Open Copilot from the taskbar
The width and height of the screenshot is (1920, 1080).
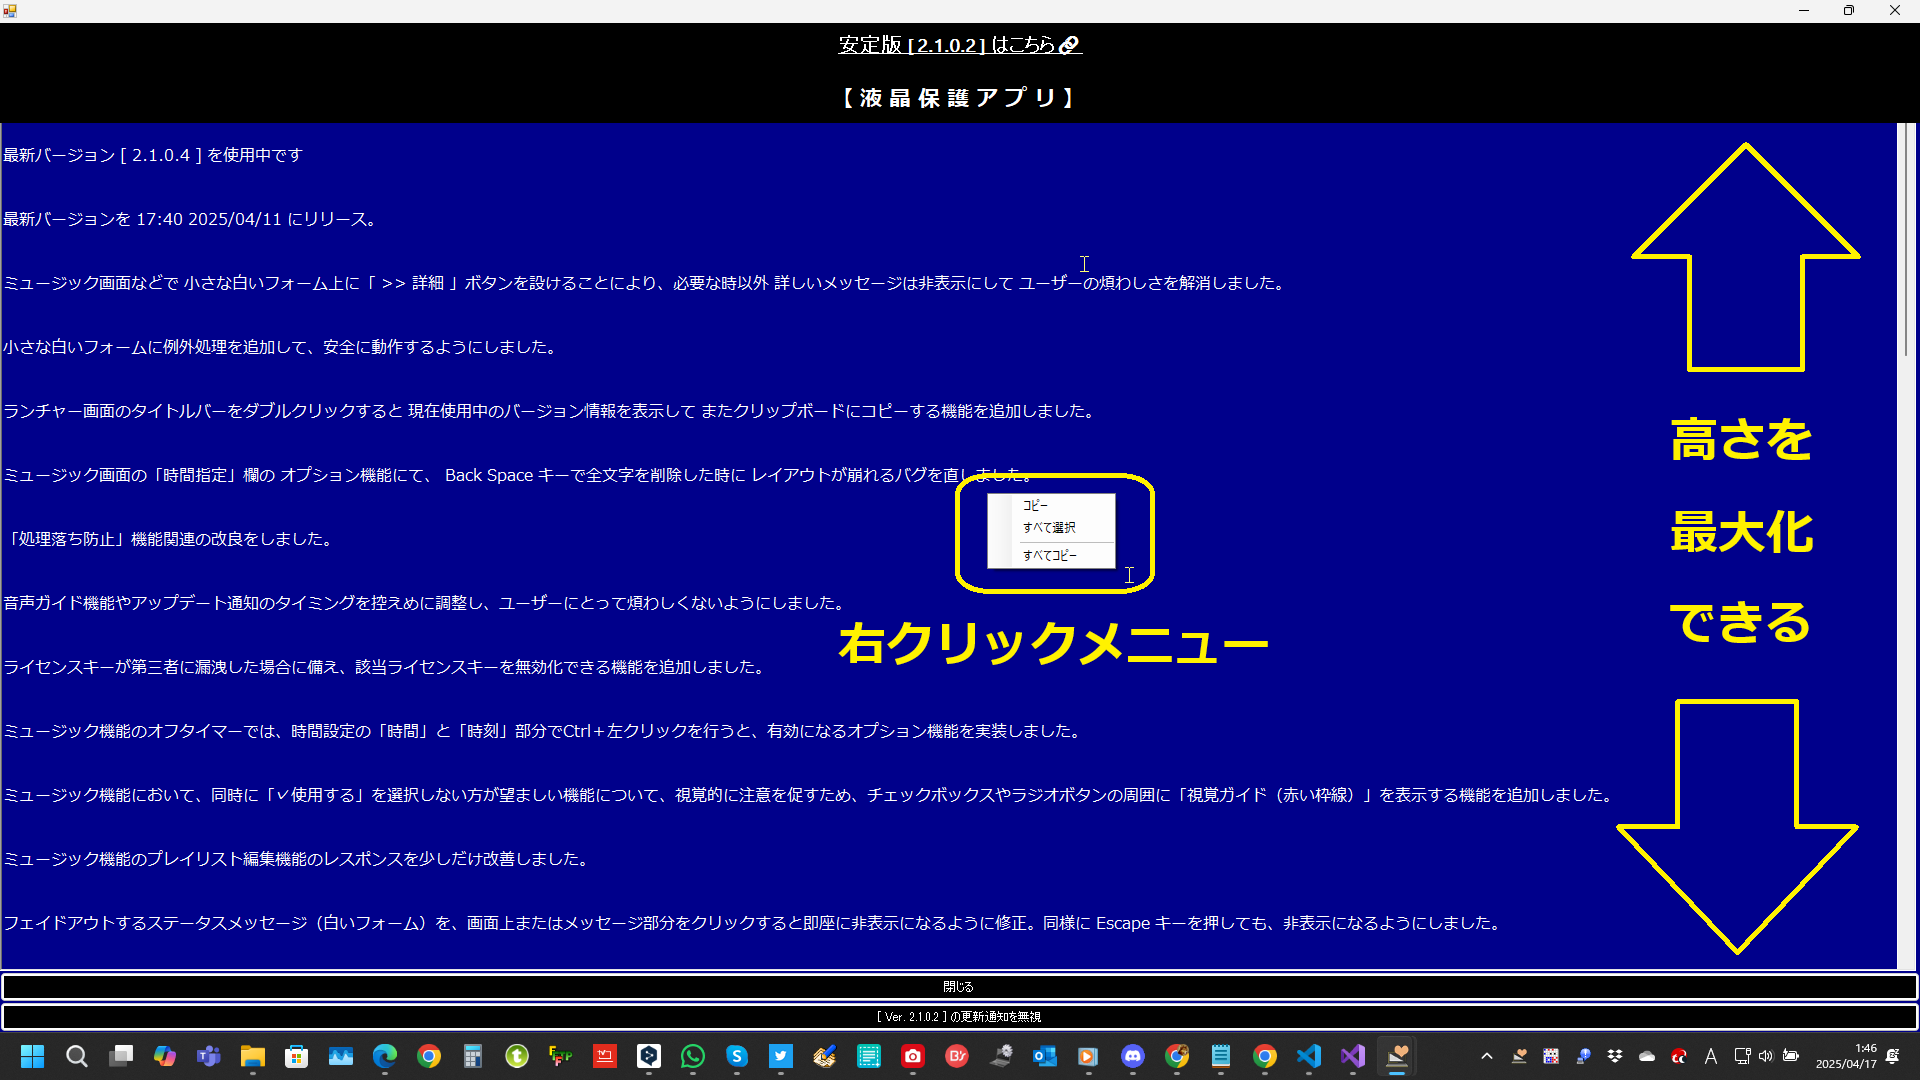(164, 1057)
